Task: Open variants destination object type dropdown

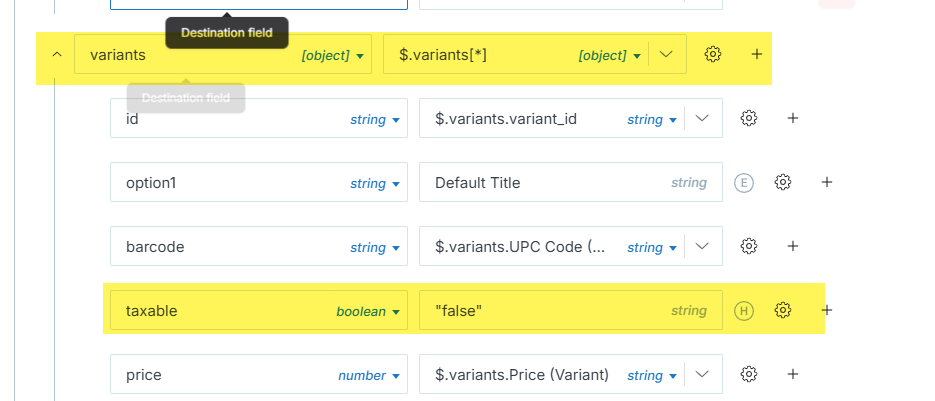Action: [x=336, y=55]
